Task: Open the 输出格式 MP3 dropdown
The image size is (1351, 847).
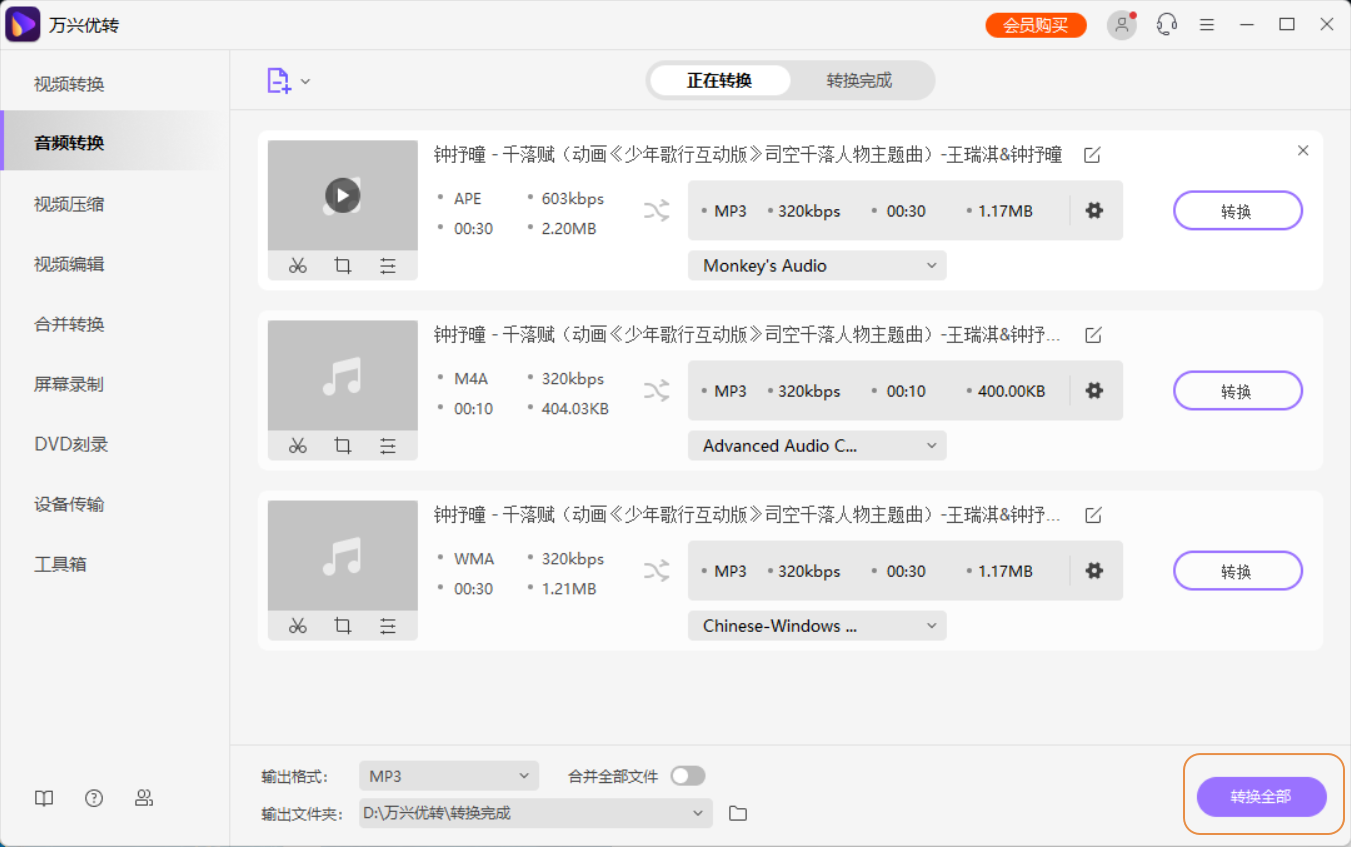Action: pos(449,776)
